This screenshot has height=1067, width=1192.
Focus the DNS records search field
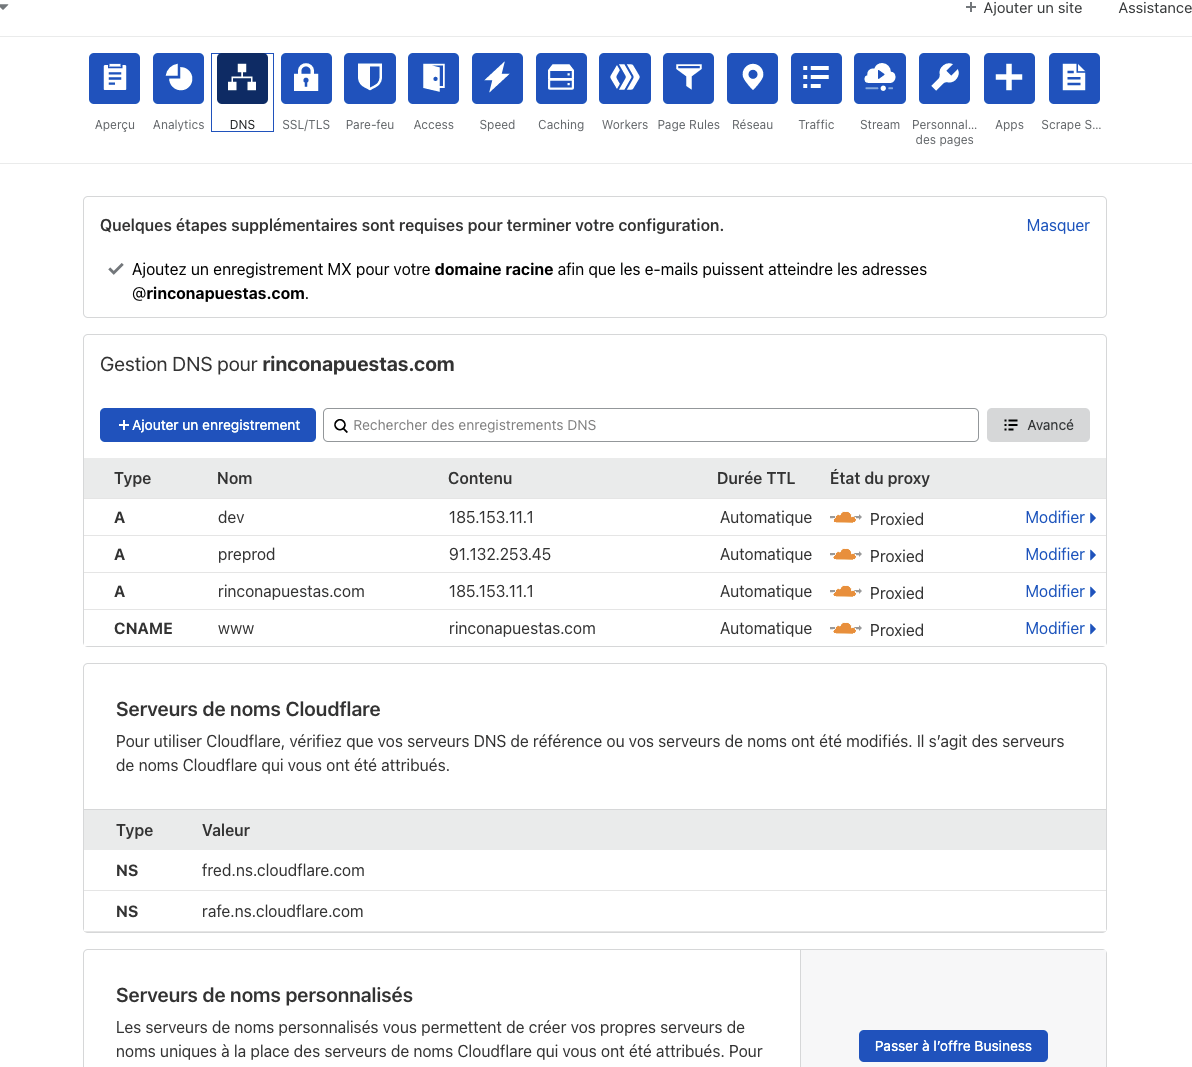[650, 425]
